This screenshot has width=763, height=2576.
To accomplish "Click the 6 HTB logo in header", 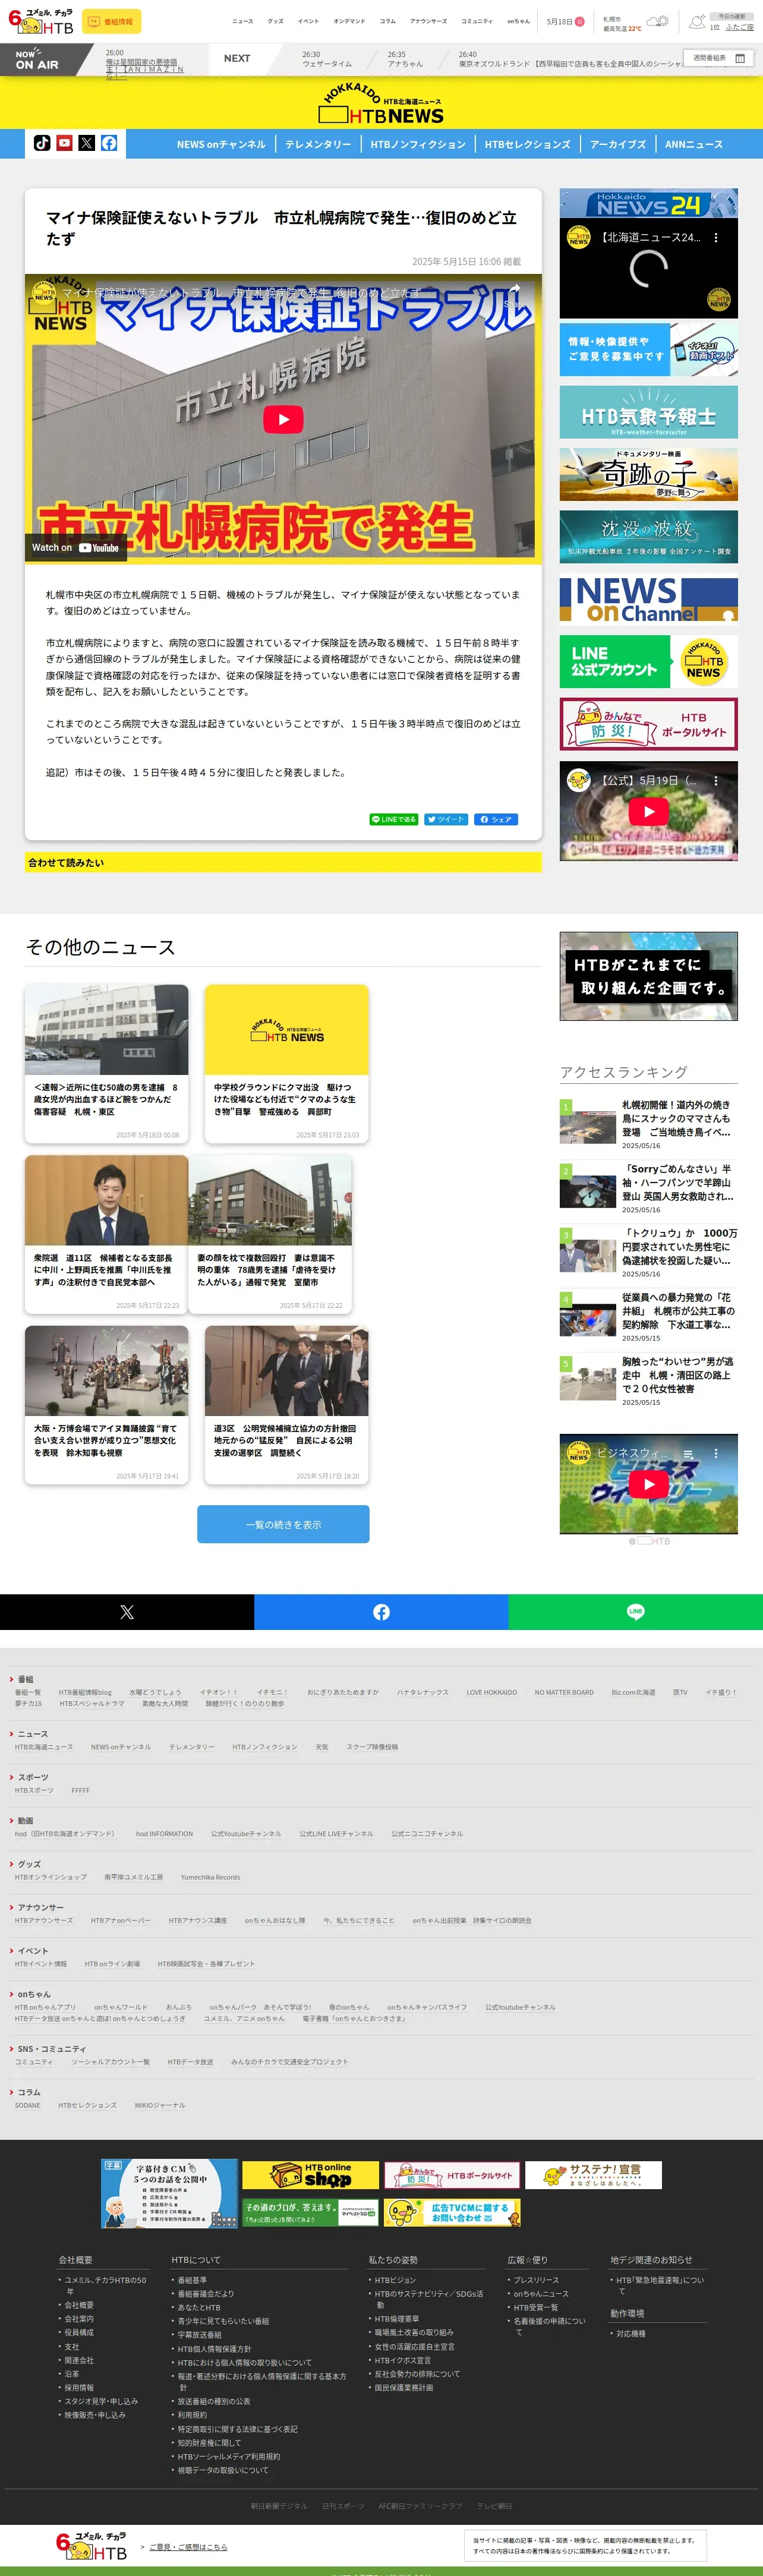I will (x=40, y=21).
